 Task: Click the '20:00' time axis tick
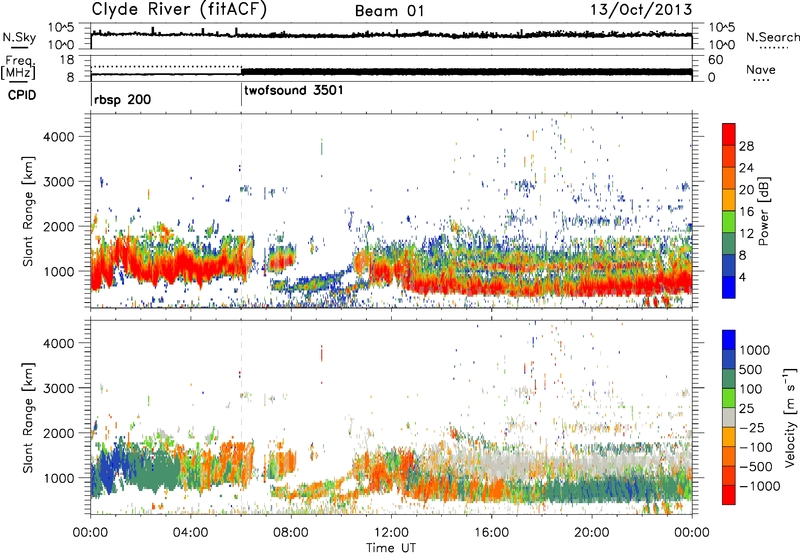coord(591,533)
